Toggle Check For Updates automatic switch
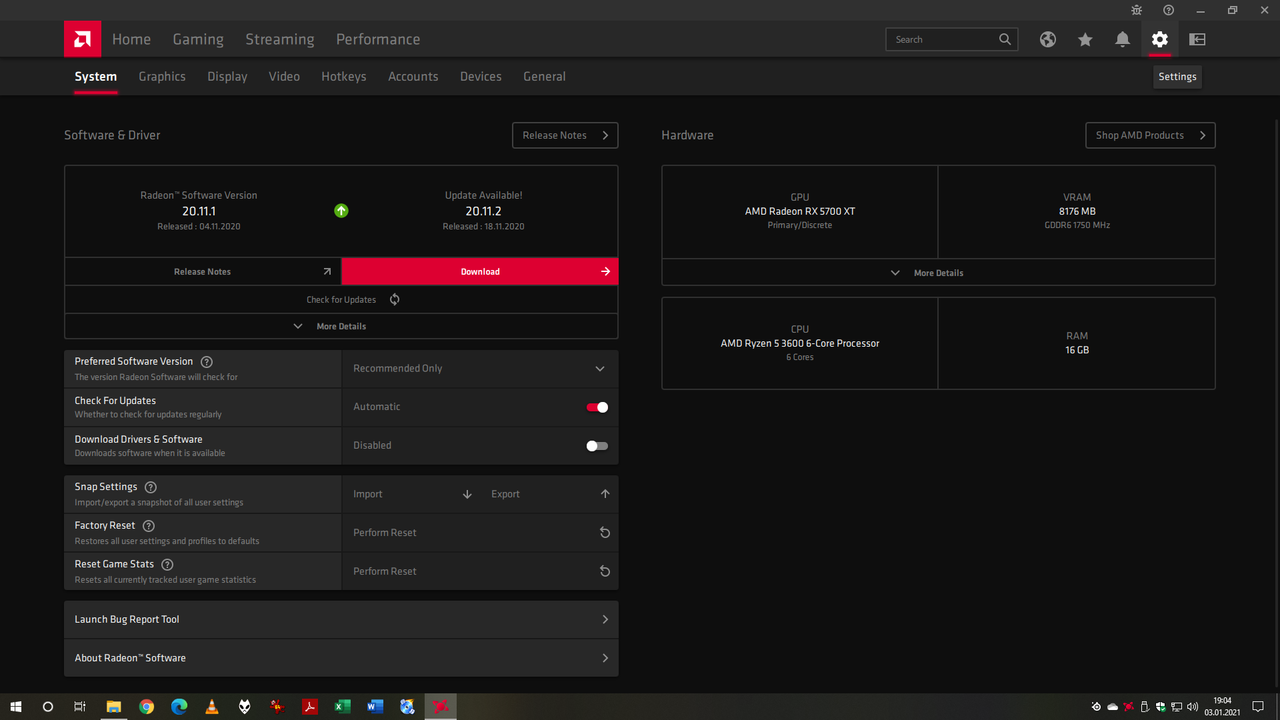 pos(597,407)
